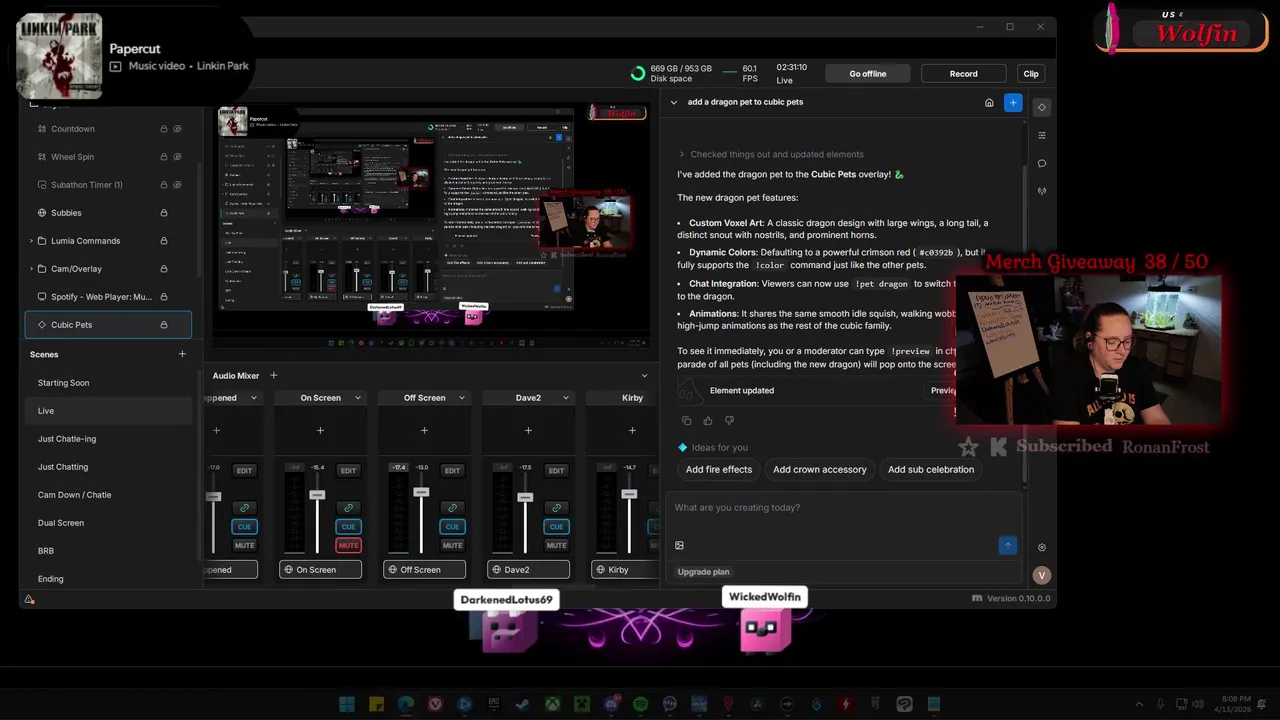Toggle visibility of the Countdown layer

[177, 129]
